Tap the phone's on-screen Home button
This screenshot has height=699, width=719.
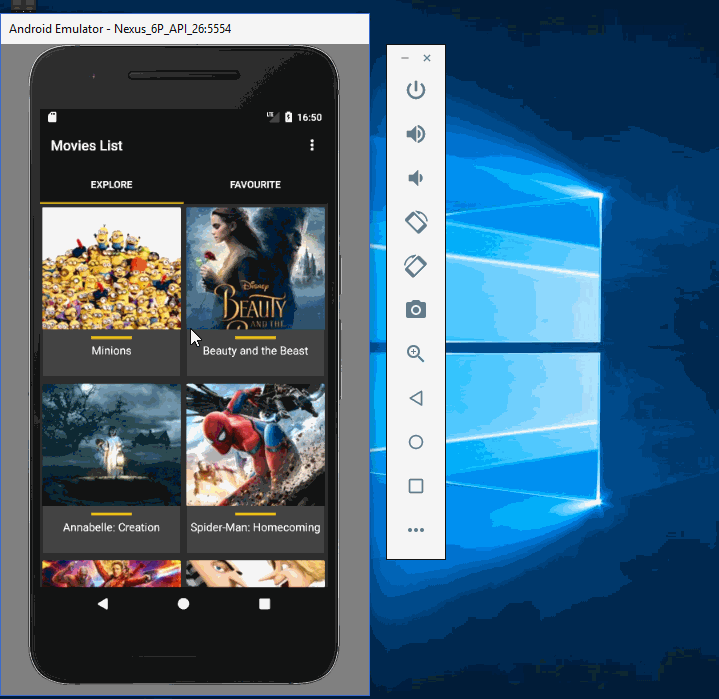[183, 604]
